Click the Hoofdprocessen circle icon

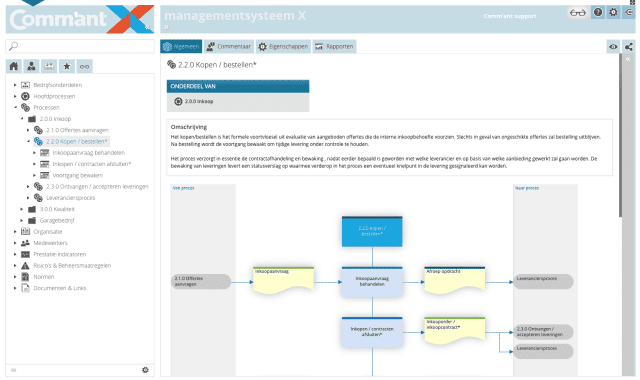[25, 96]
